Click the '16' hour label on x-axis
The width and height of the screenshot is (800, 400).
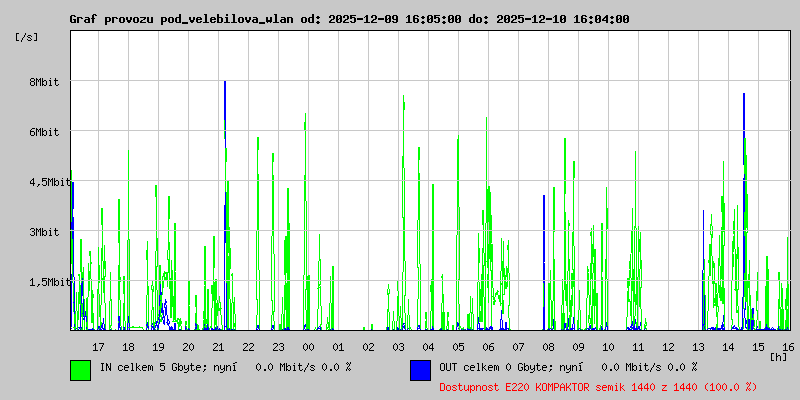click(x=787, y=347)
